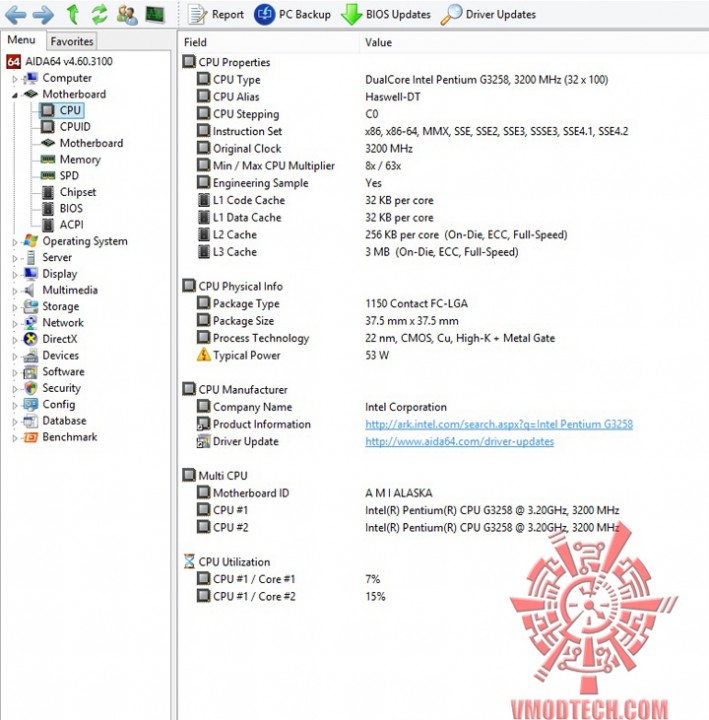Collapse the Motherboard tree node
This screenshot has height=720, width=709.
click(x=15, y=95)
